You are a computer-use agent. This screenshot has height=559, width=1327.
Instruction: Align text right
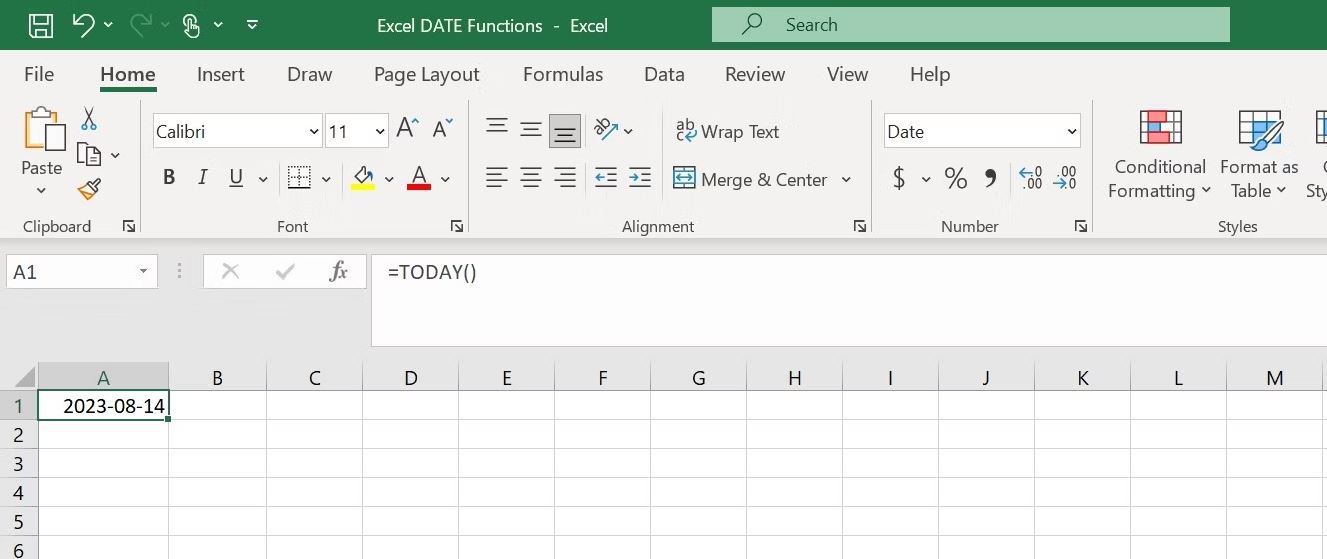coord(565,178)
